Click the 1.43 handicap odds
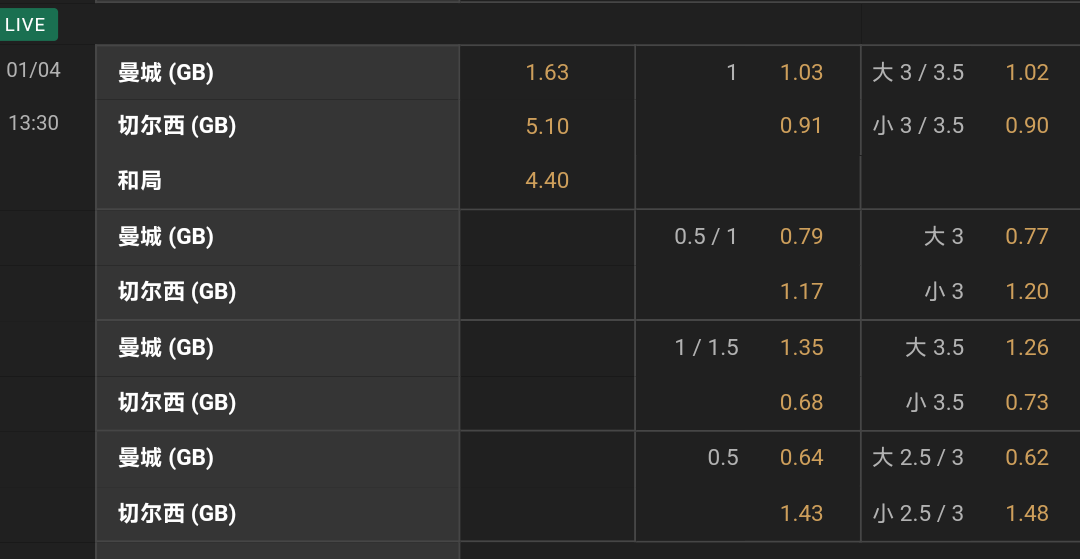This screenshot has height=559, width=1080. [x=801, y=514]
